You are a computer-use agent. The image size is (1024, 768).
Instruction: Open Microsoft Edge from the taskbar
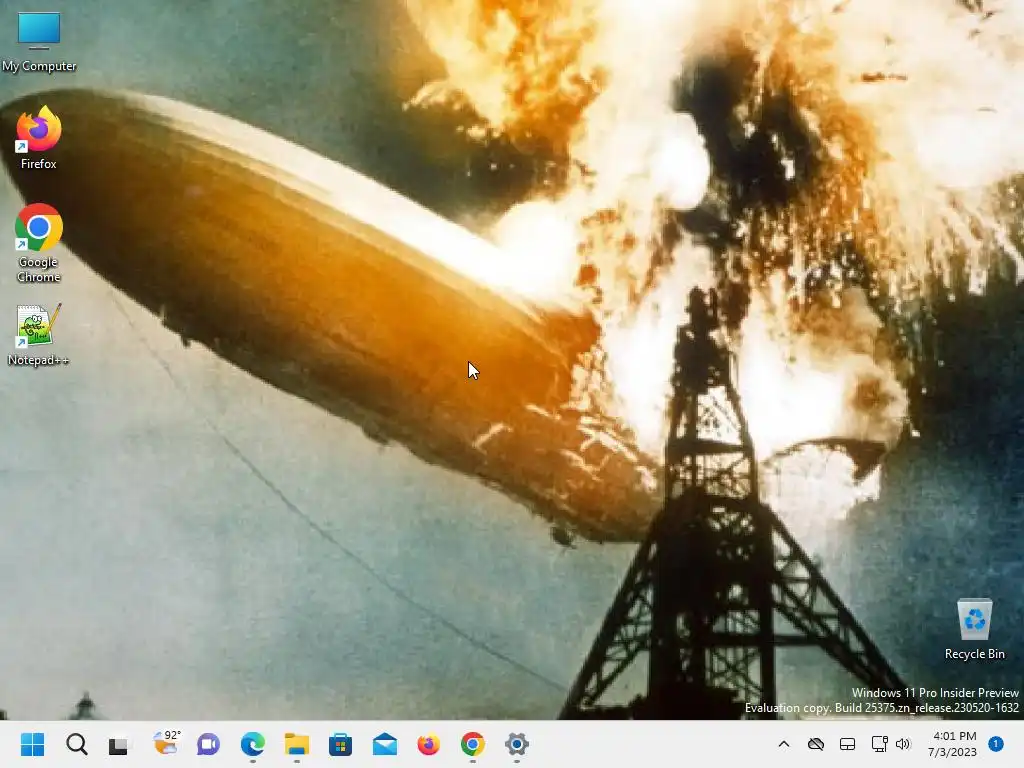(x=253, y=744)
